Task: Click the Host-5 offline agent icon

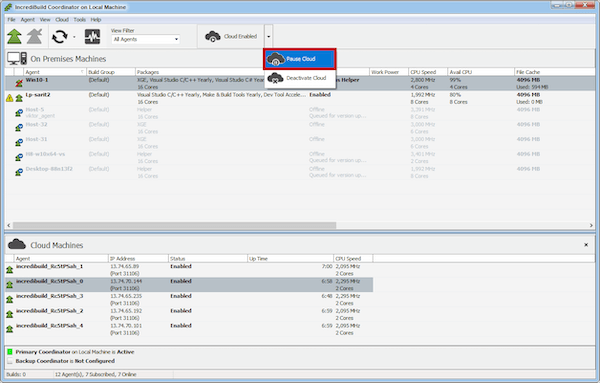Action: pos(19,113)
